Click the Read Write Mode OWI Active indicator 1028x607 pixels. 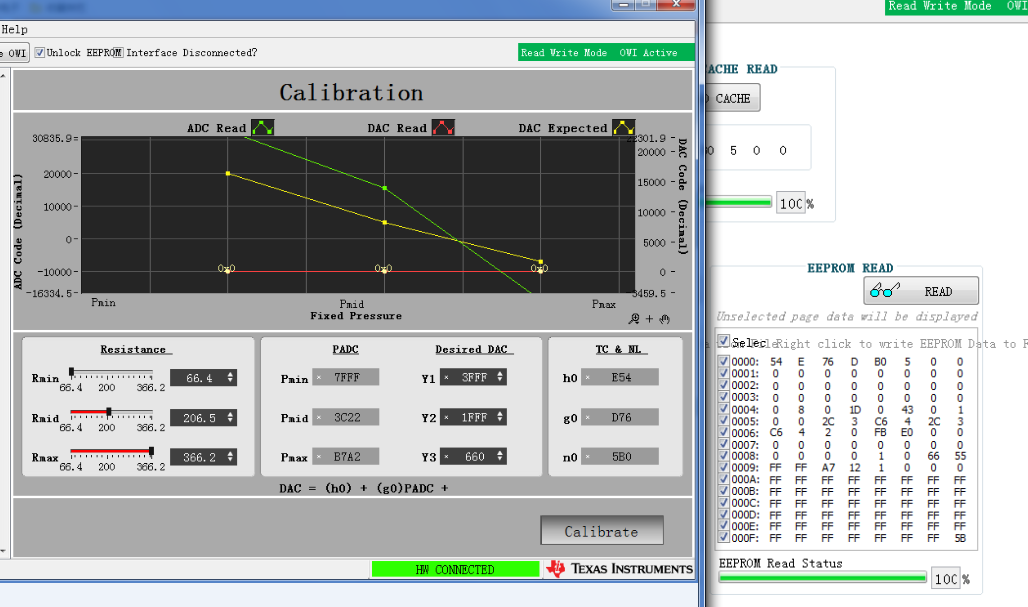(x=606, y=52)
